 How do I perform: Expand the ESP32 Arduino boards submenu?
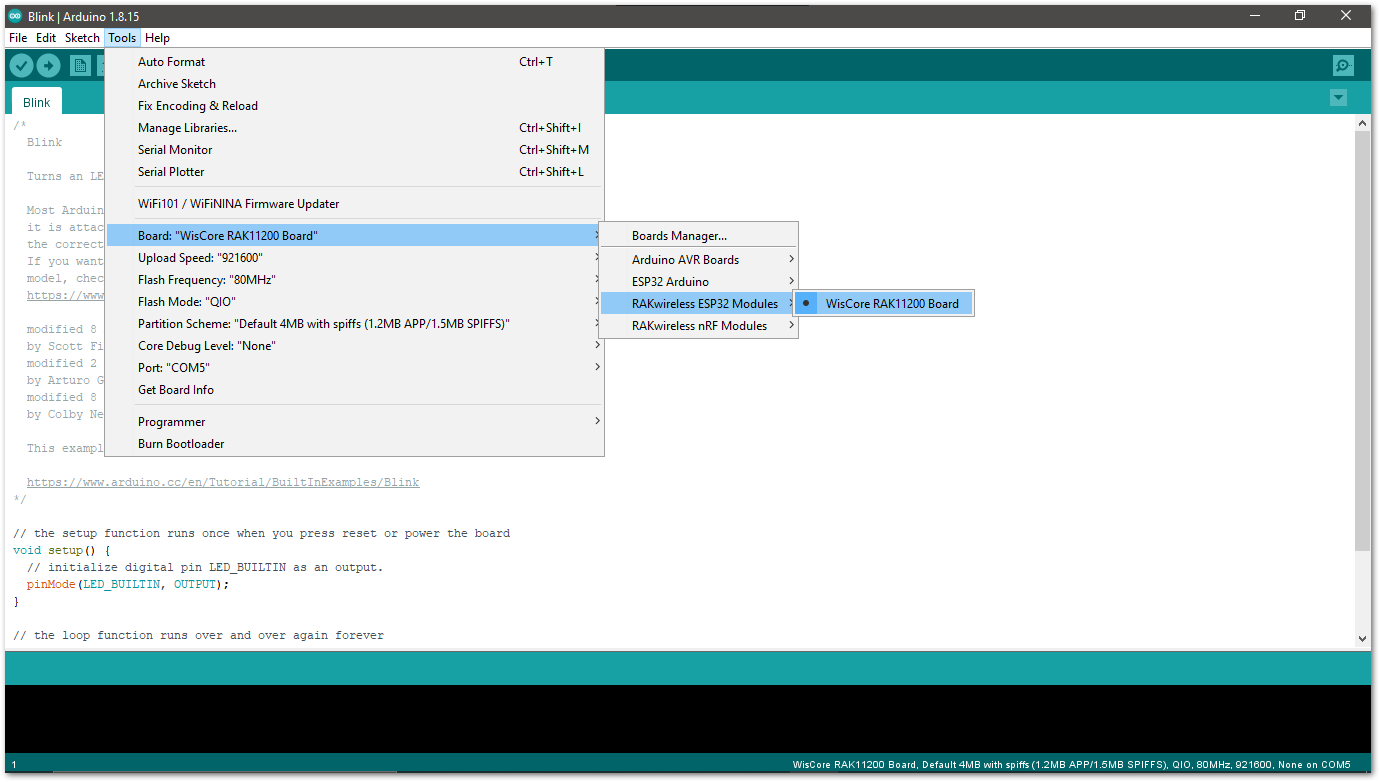click(698, 282)
